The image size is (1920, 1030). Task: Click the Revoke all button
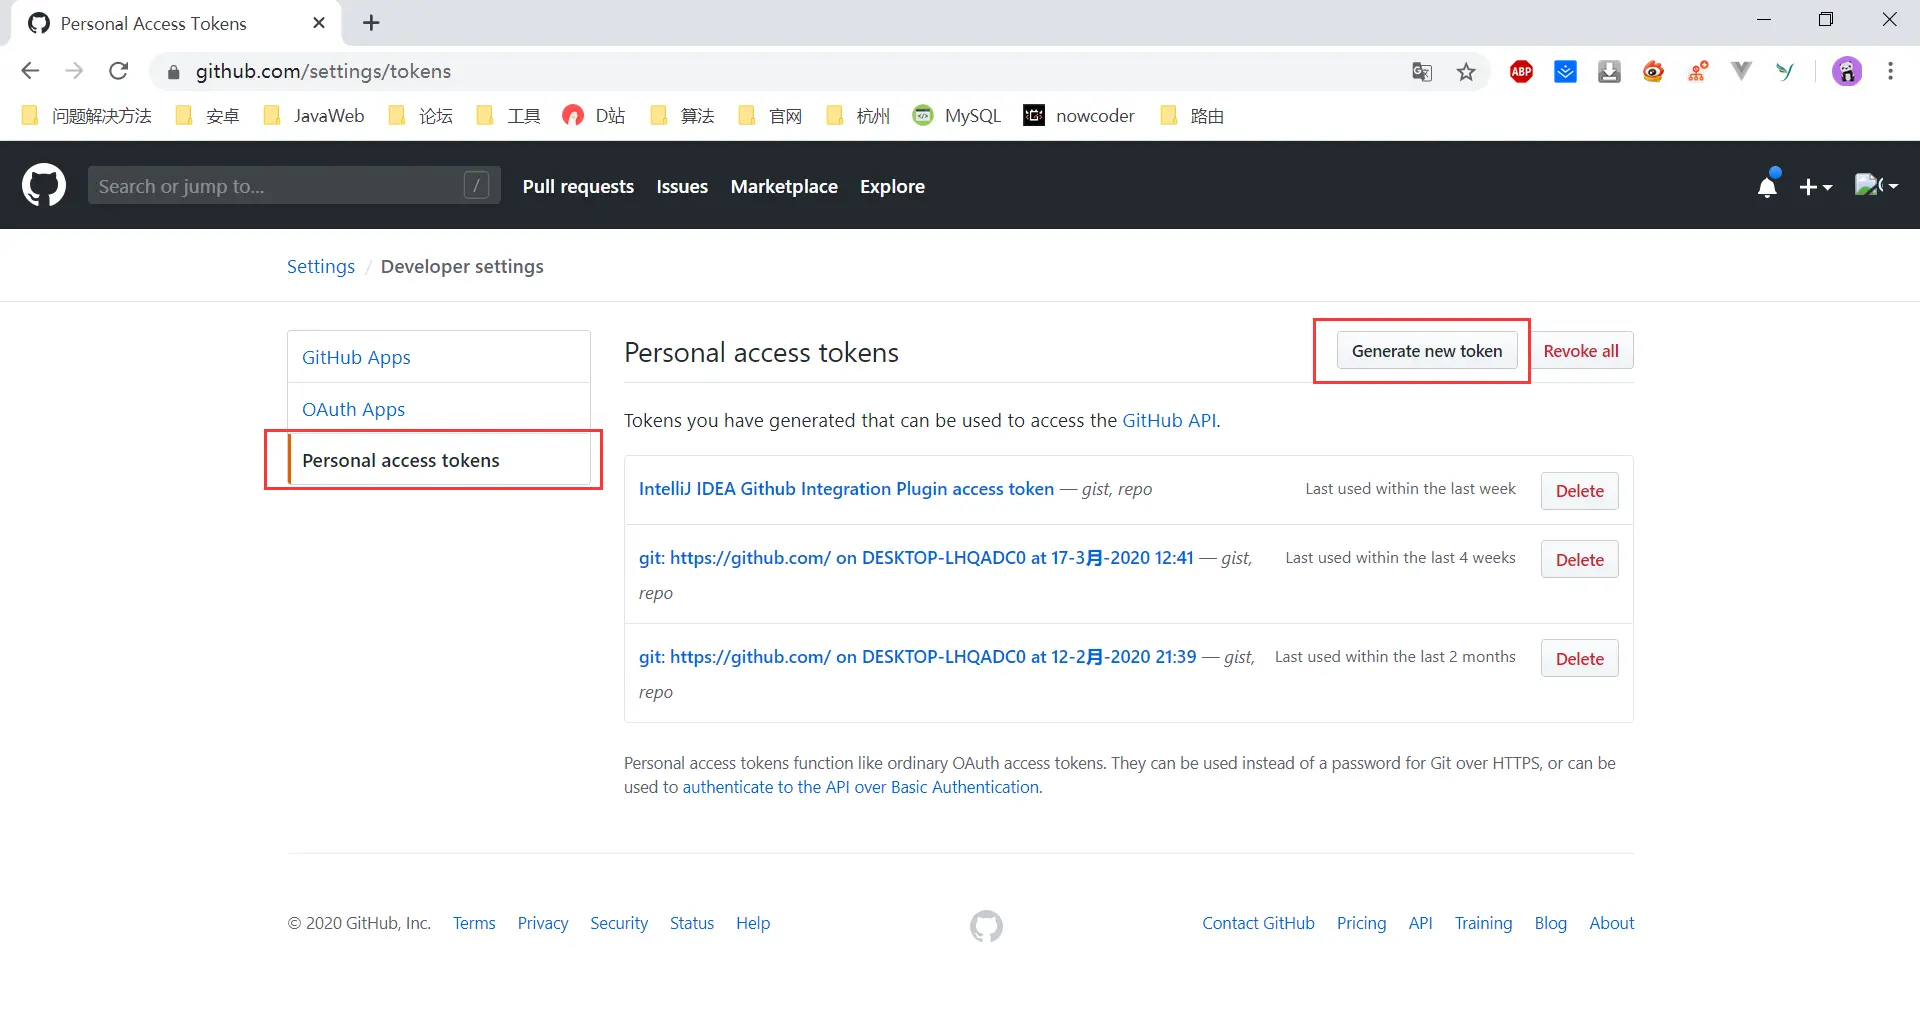pyautogui.click(x=1580, y=351)
